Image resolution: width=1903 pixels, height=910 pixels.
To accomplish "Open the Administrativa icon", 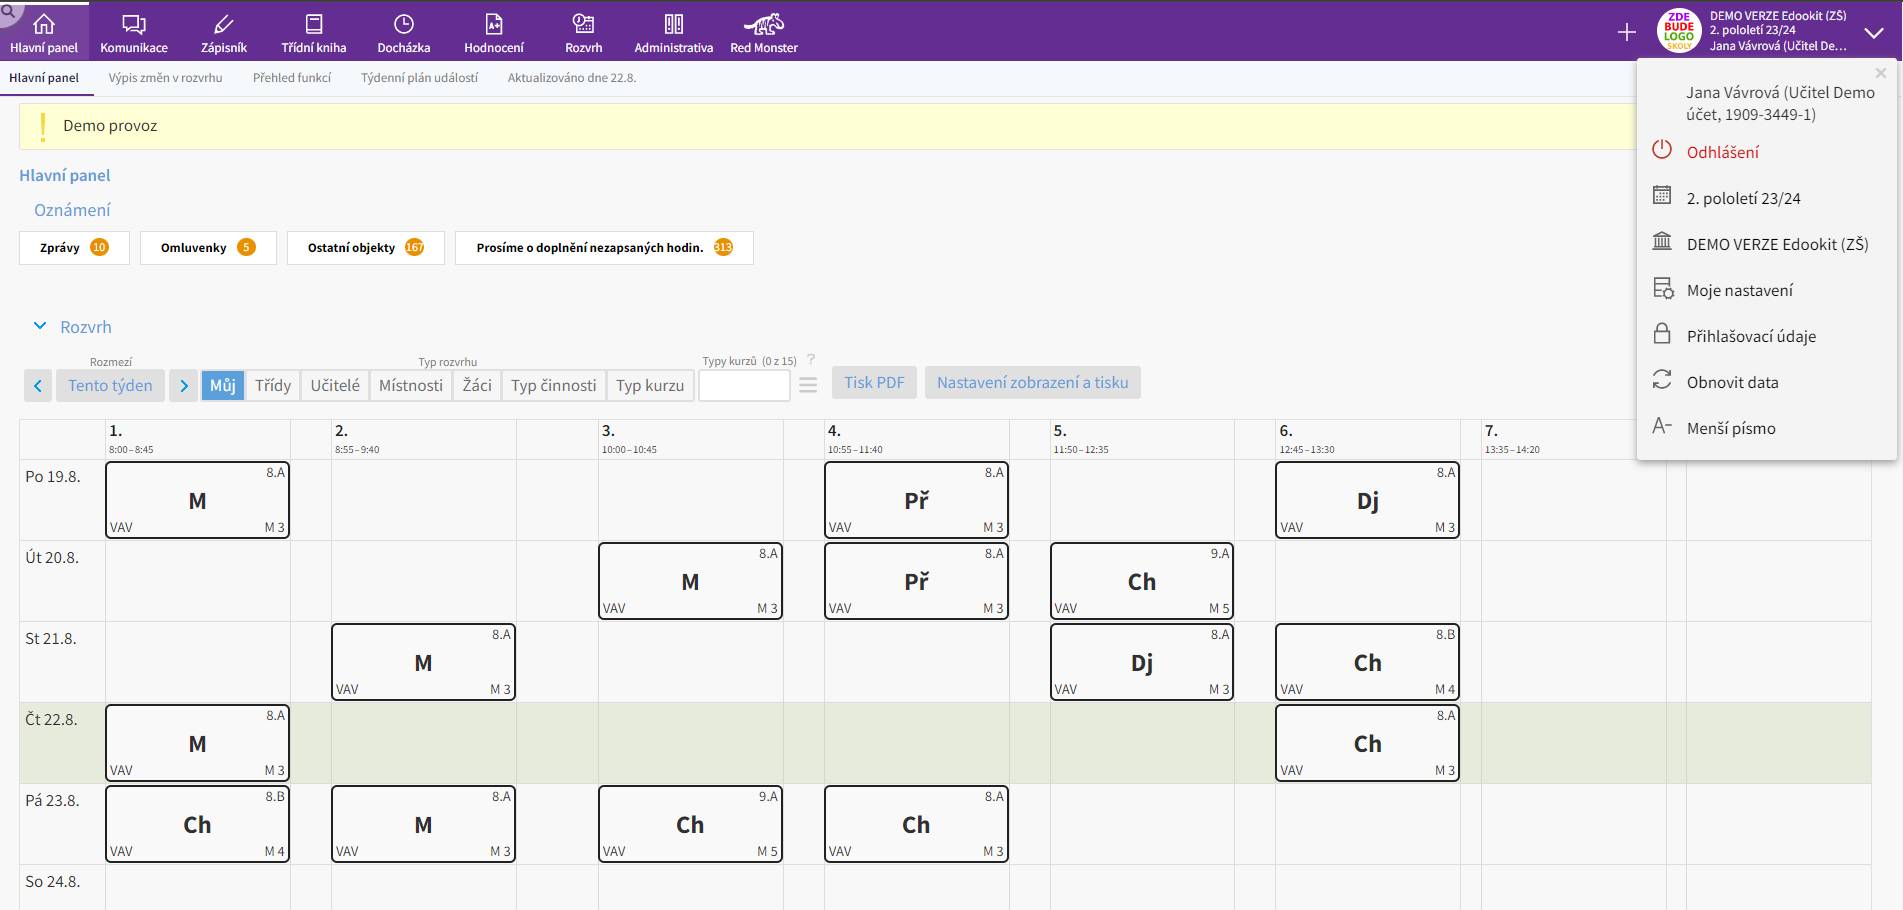I will click(674, 24).
